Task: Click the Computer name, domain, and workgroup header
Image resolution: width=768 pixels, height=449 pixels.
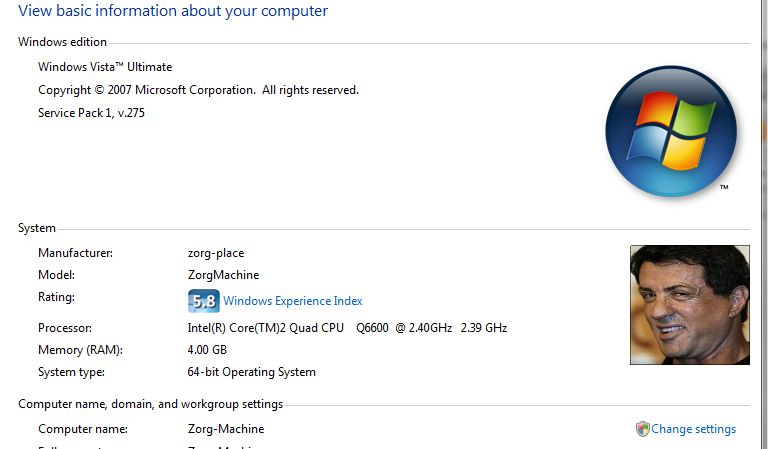Action: (150, 404)
